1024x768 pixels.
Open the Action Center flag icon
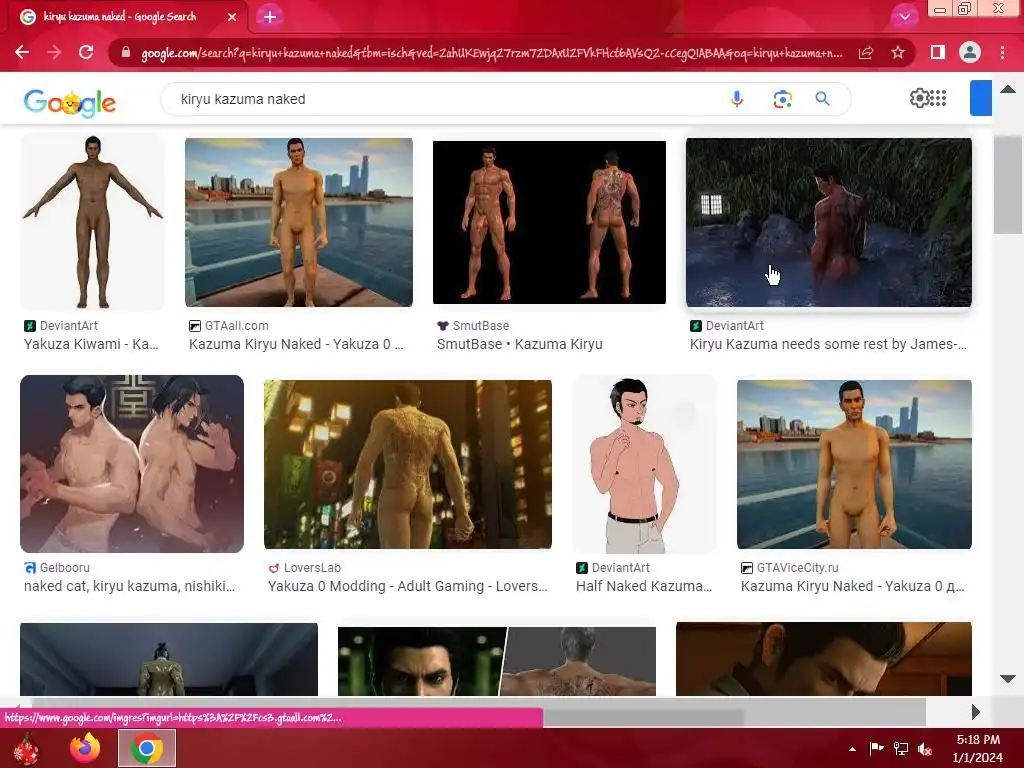point(876,748)
